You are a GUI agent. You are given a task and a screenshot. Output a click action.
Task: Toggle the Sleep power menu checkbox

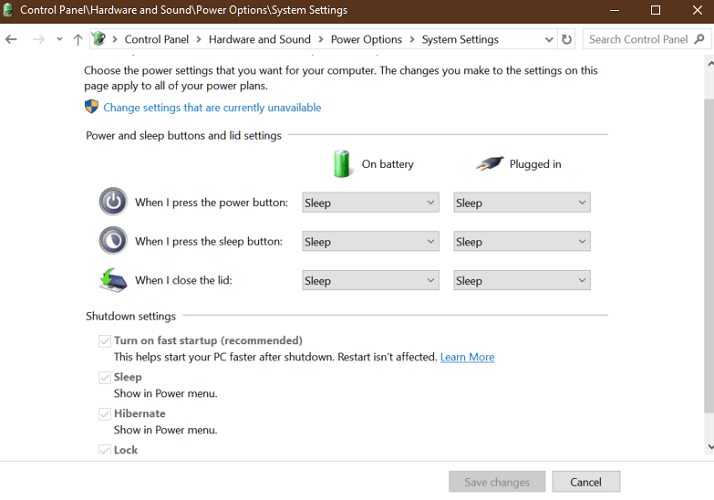104,377
